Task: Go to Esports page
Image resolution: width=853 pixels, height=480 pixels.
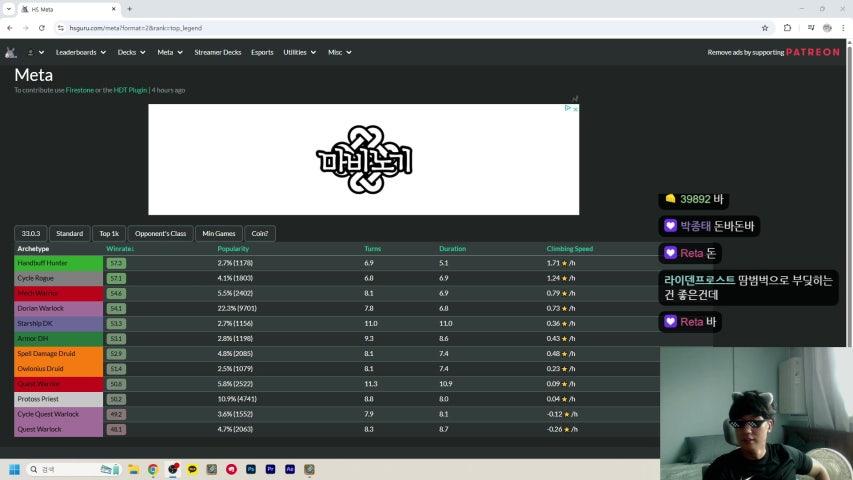Action: coord(262,52)
